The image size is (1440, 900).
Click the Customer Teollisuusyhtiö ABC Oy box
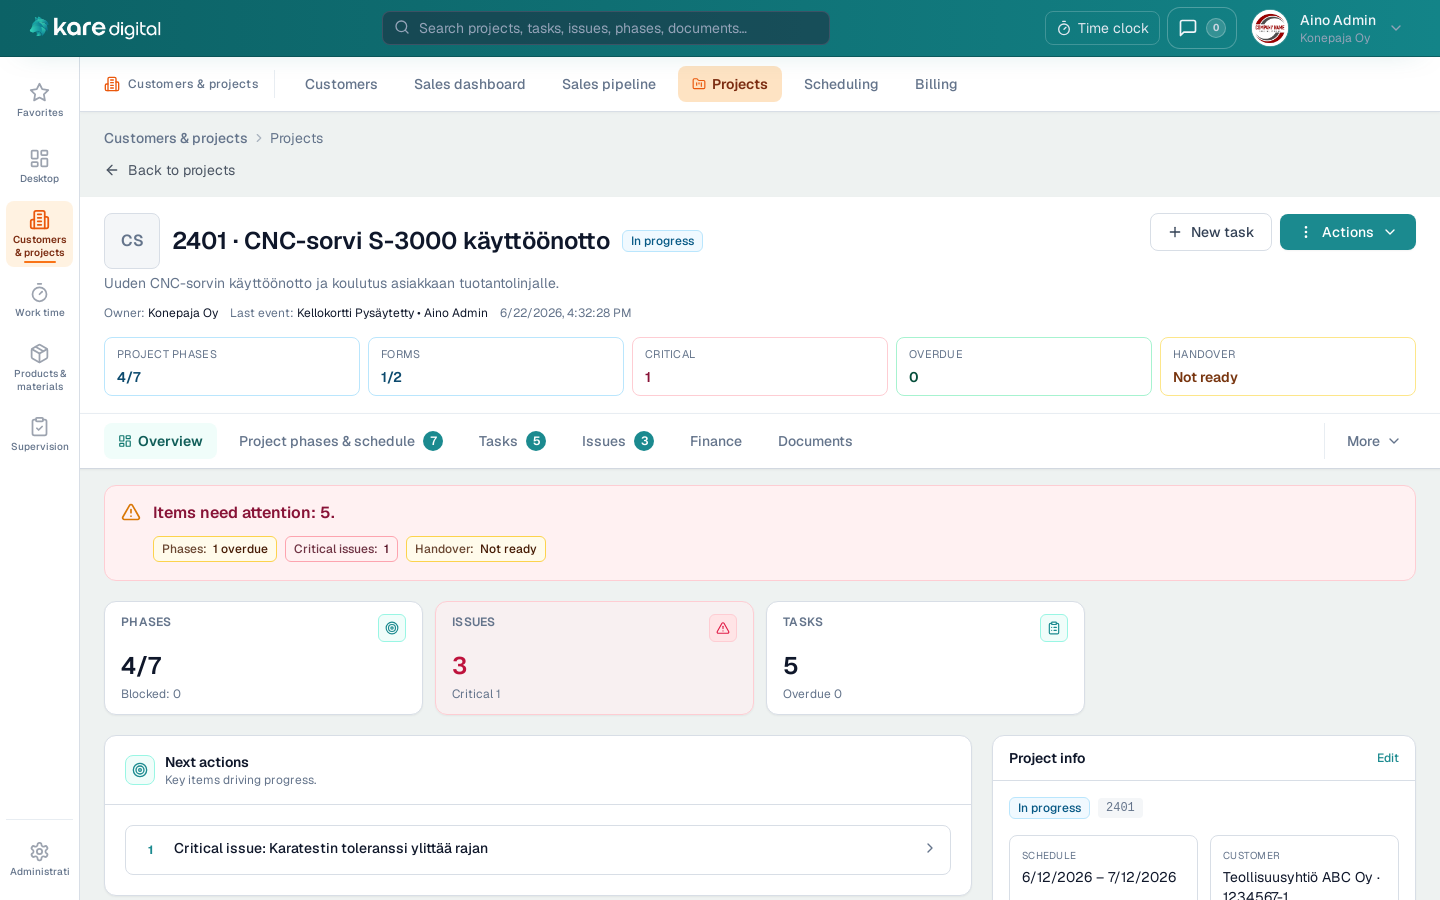click(1304, 867)
